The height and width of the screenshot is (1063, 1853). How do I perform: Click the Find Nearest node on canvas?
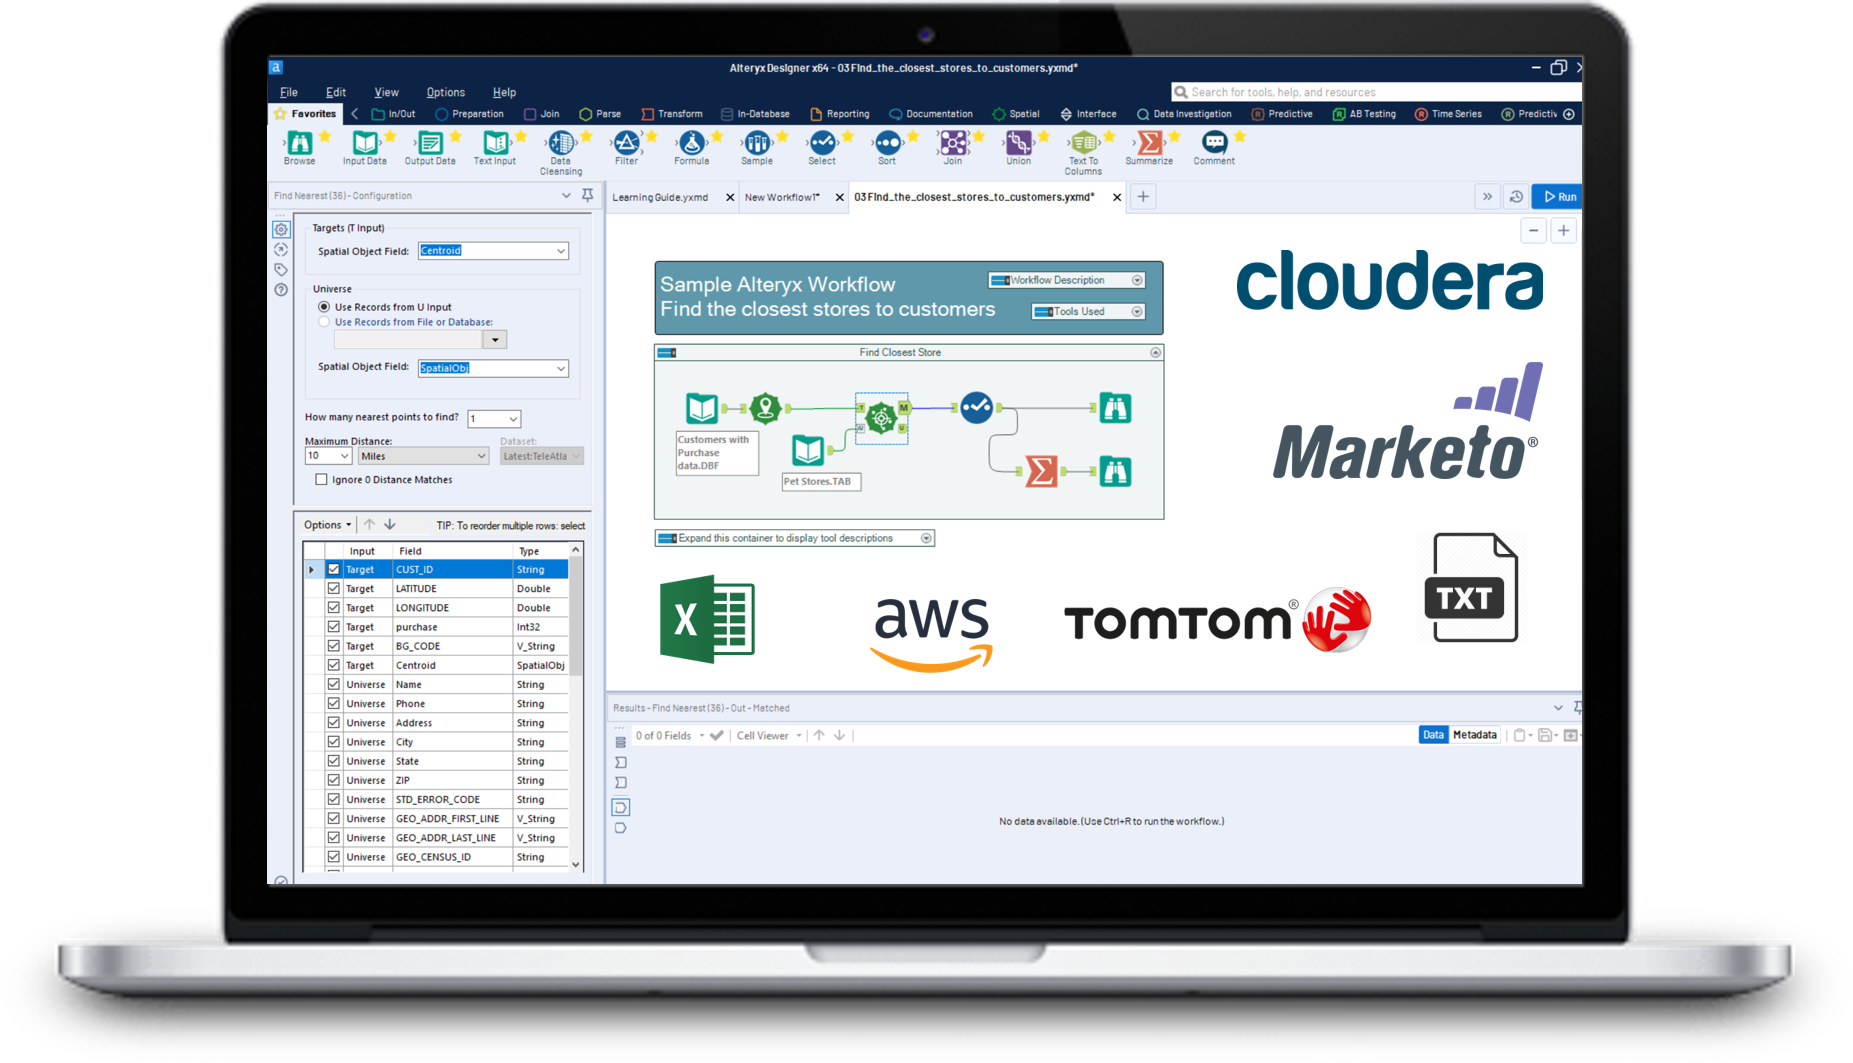[881, 417]
